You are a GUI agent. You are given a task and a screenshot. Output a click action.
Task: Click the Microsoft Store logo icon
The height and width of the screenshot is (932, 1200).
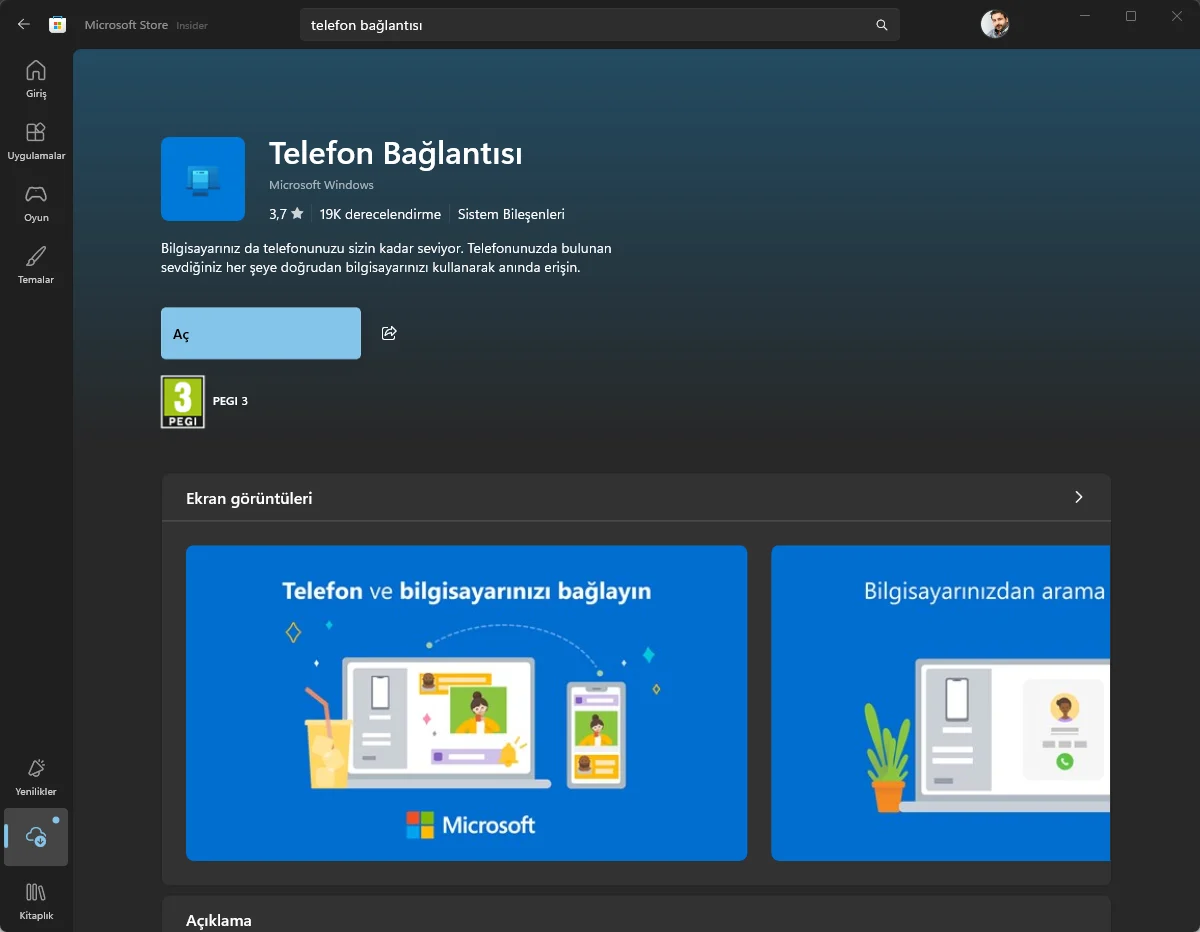pyautogui.click(x=58, y=25)
